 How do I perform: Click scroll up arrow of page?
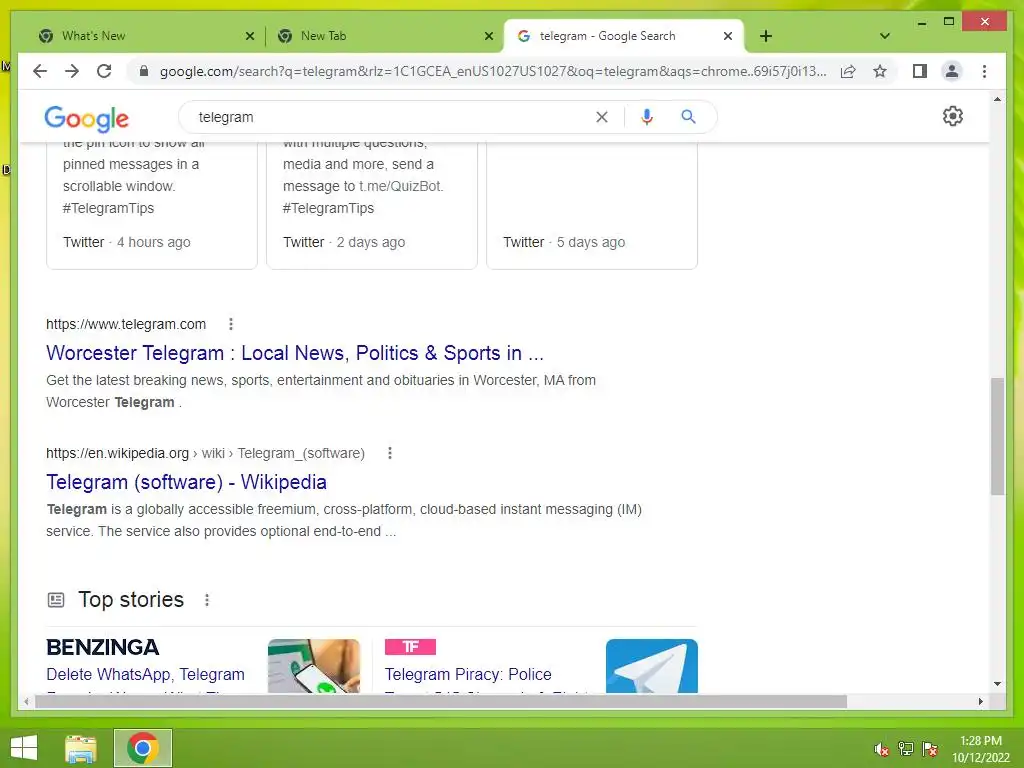pyautogui.click(x=997, y=99)
